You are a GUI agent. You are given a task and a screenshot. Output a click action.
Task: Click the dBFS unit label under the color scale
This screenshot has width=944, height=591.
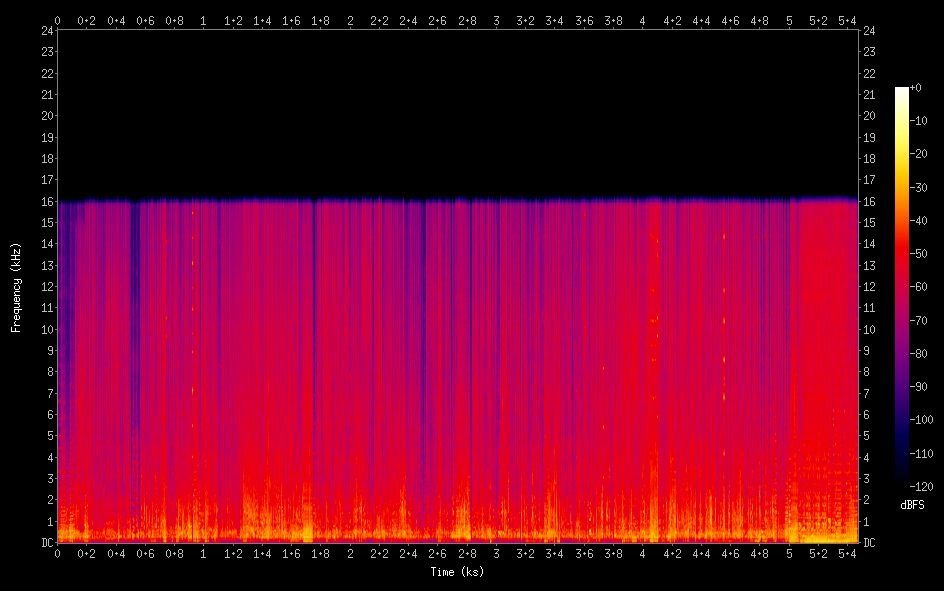coord(911,505)
